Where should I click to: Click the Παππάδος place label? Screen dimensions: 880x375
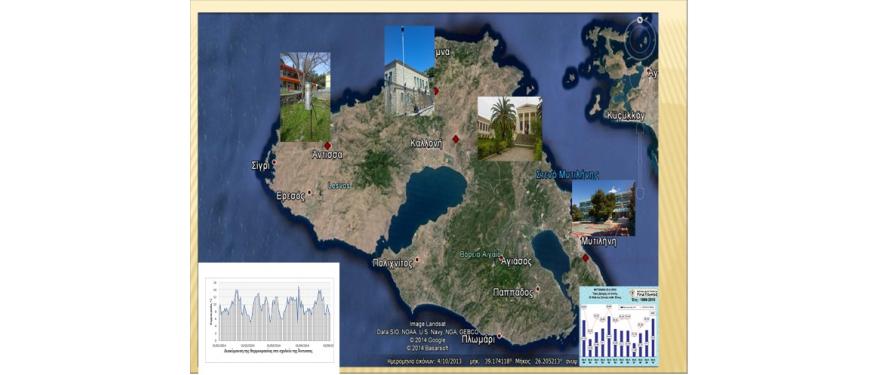tap(513, 292)
